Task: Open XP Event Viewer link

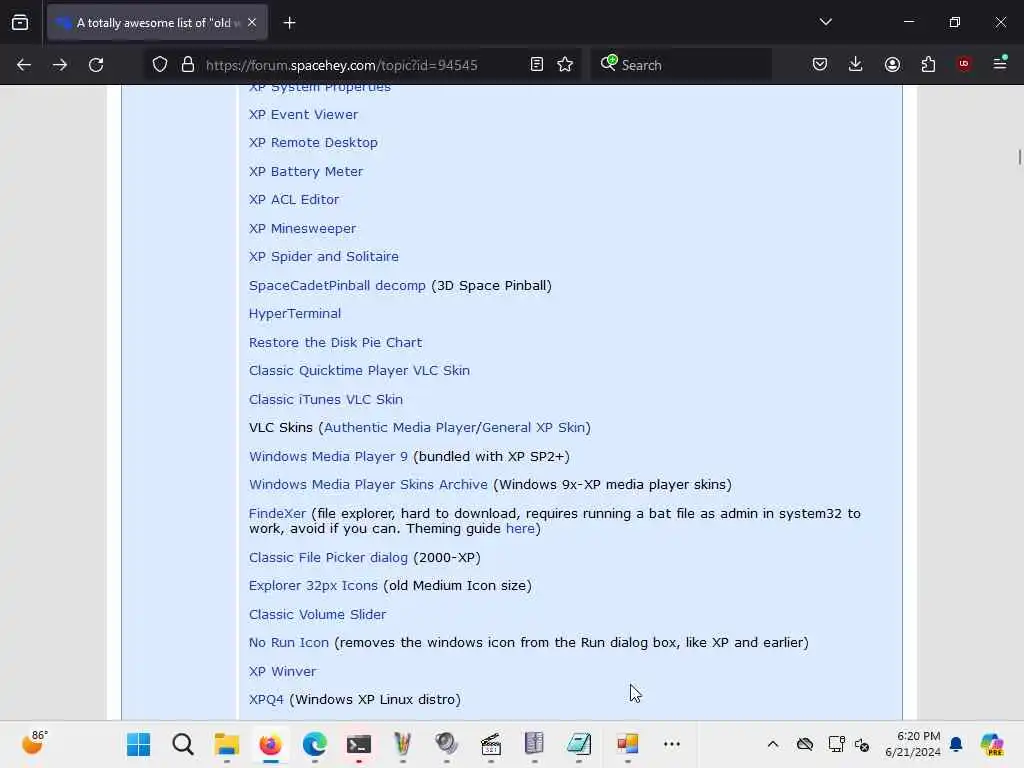Action: 303,114
